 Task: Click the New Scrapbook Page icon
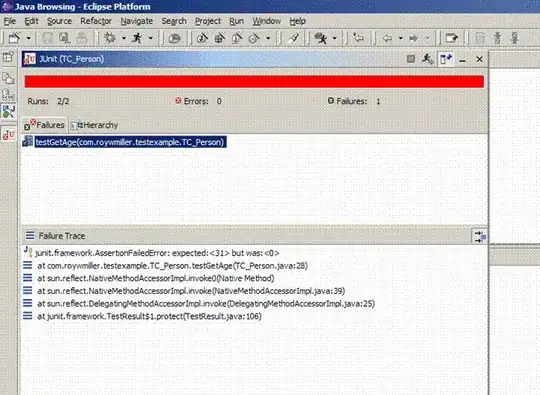tap(254, 38)
